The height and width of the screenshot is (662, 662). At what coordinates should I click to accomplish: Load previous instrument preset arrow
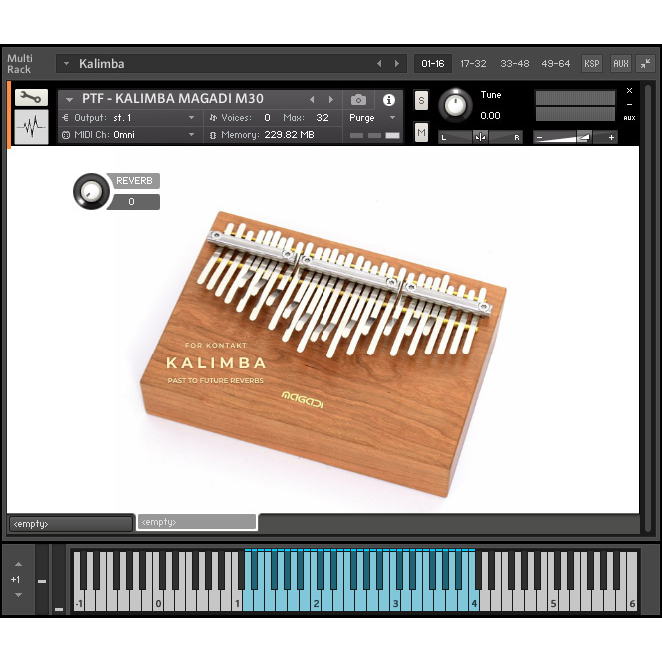pyautogui.click(x=312, y=100)
